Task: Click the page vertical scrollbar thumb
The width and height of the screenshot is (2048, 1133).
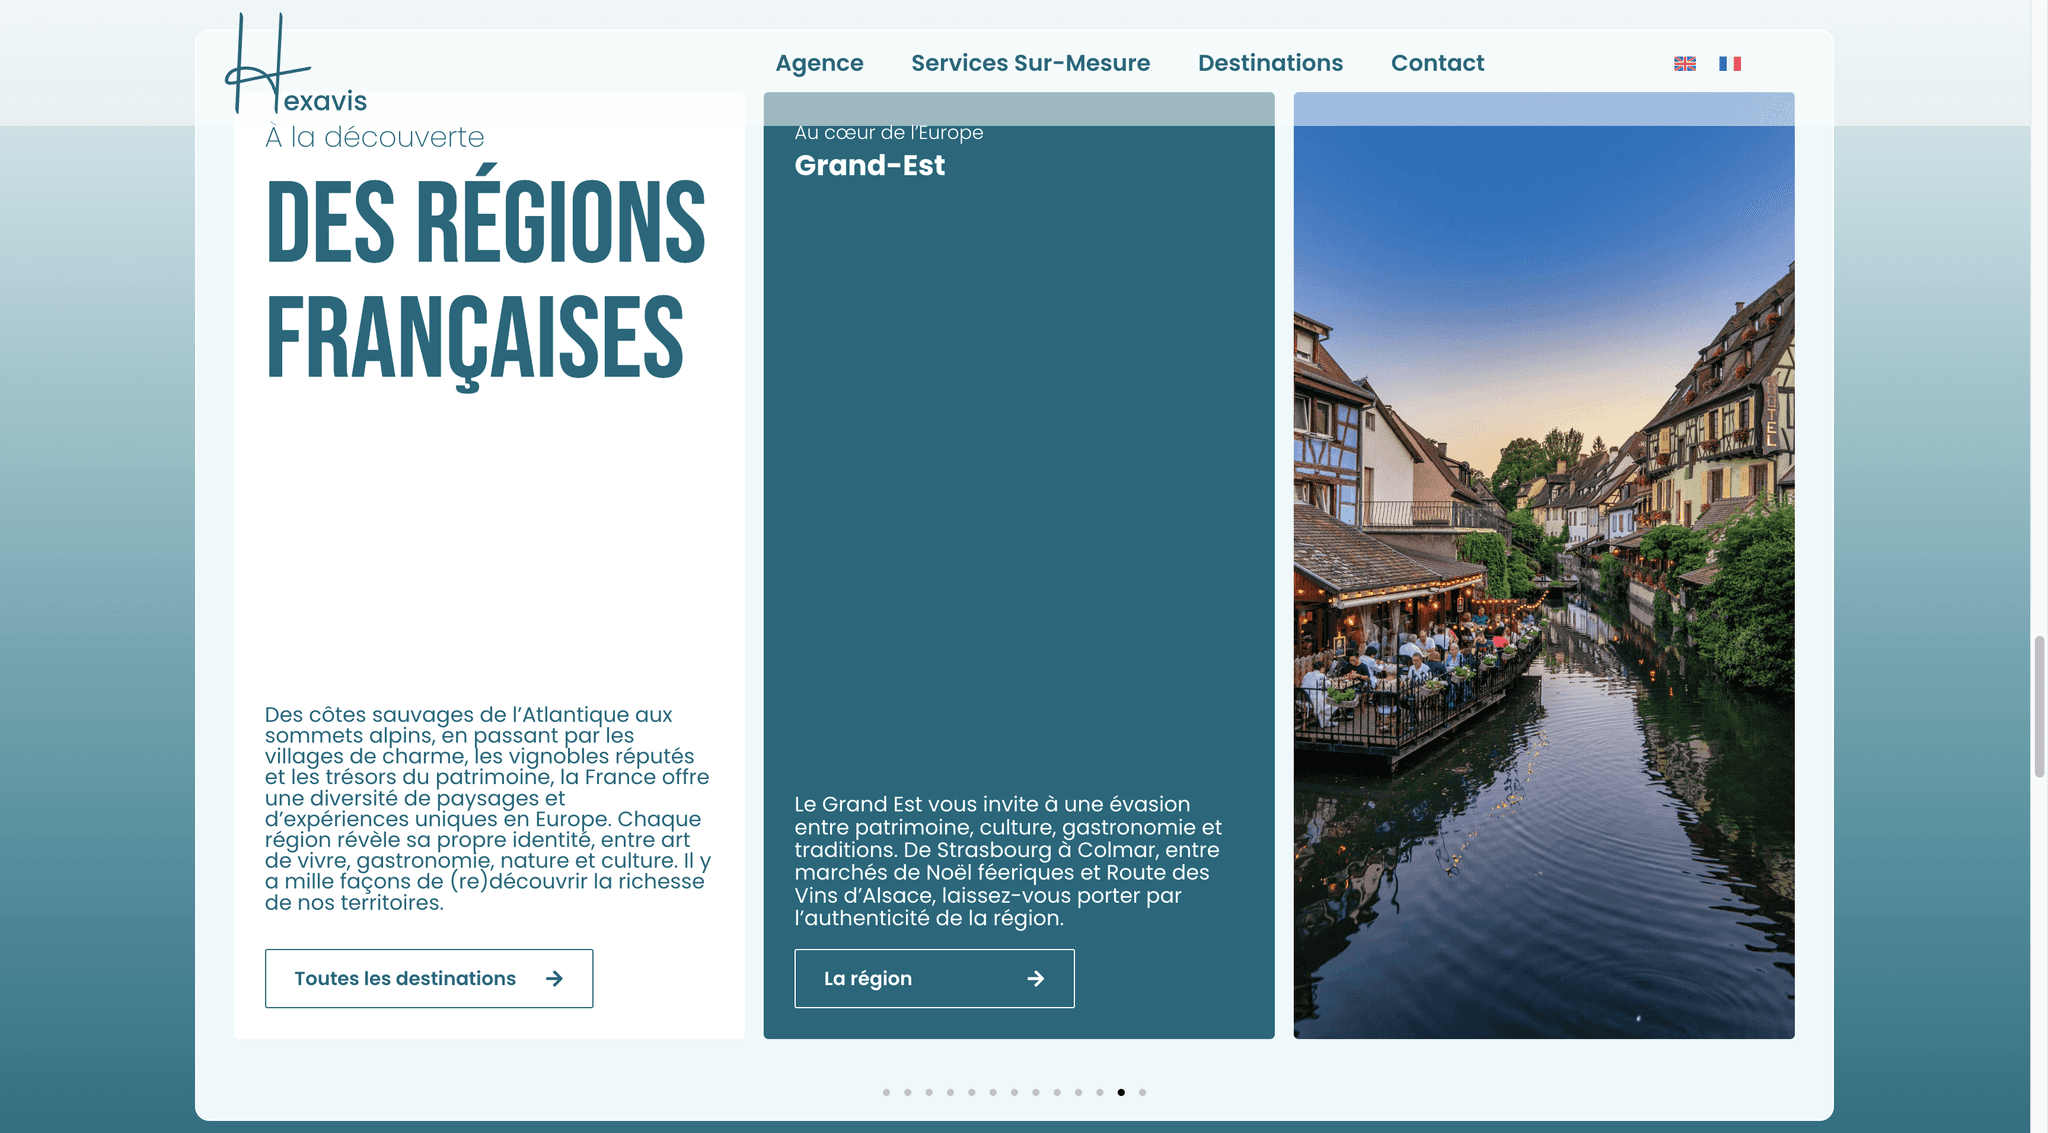Action: [2039, 706]
